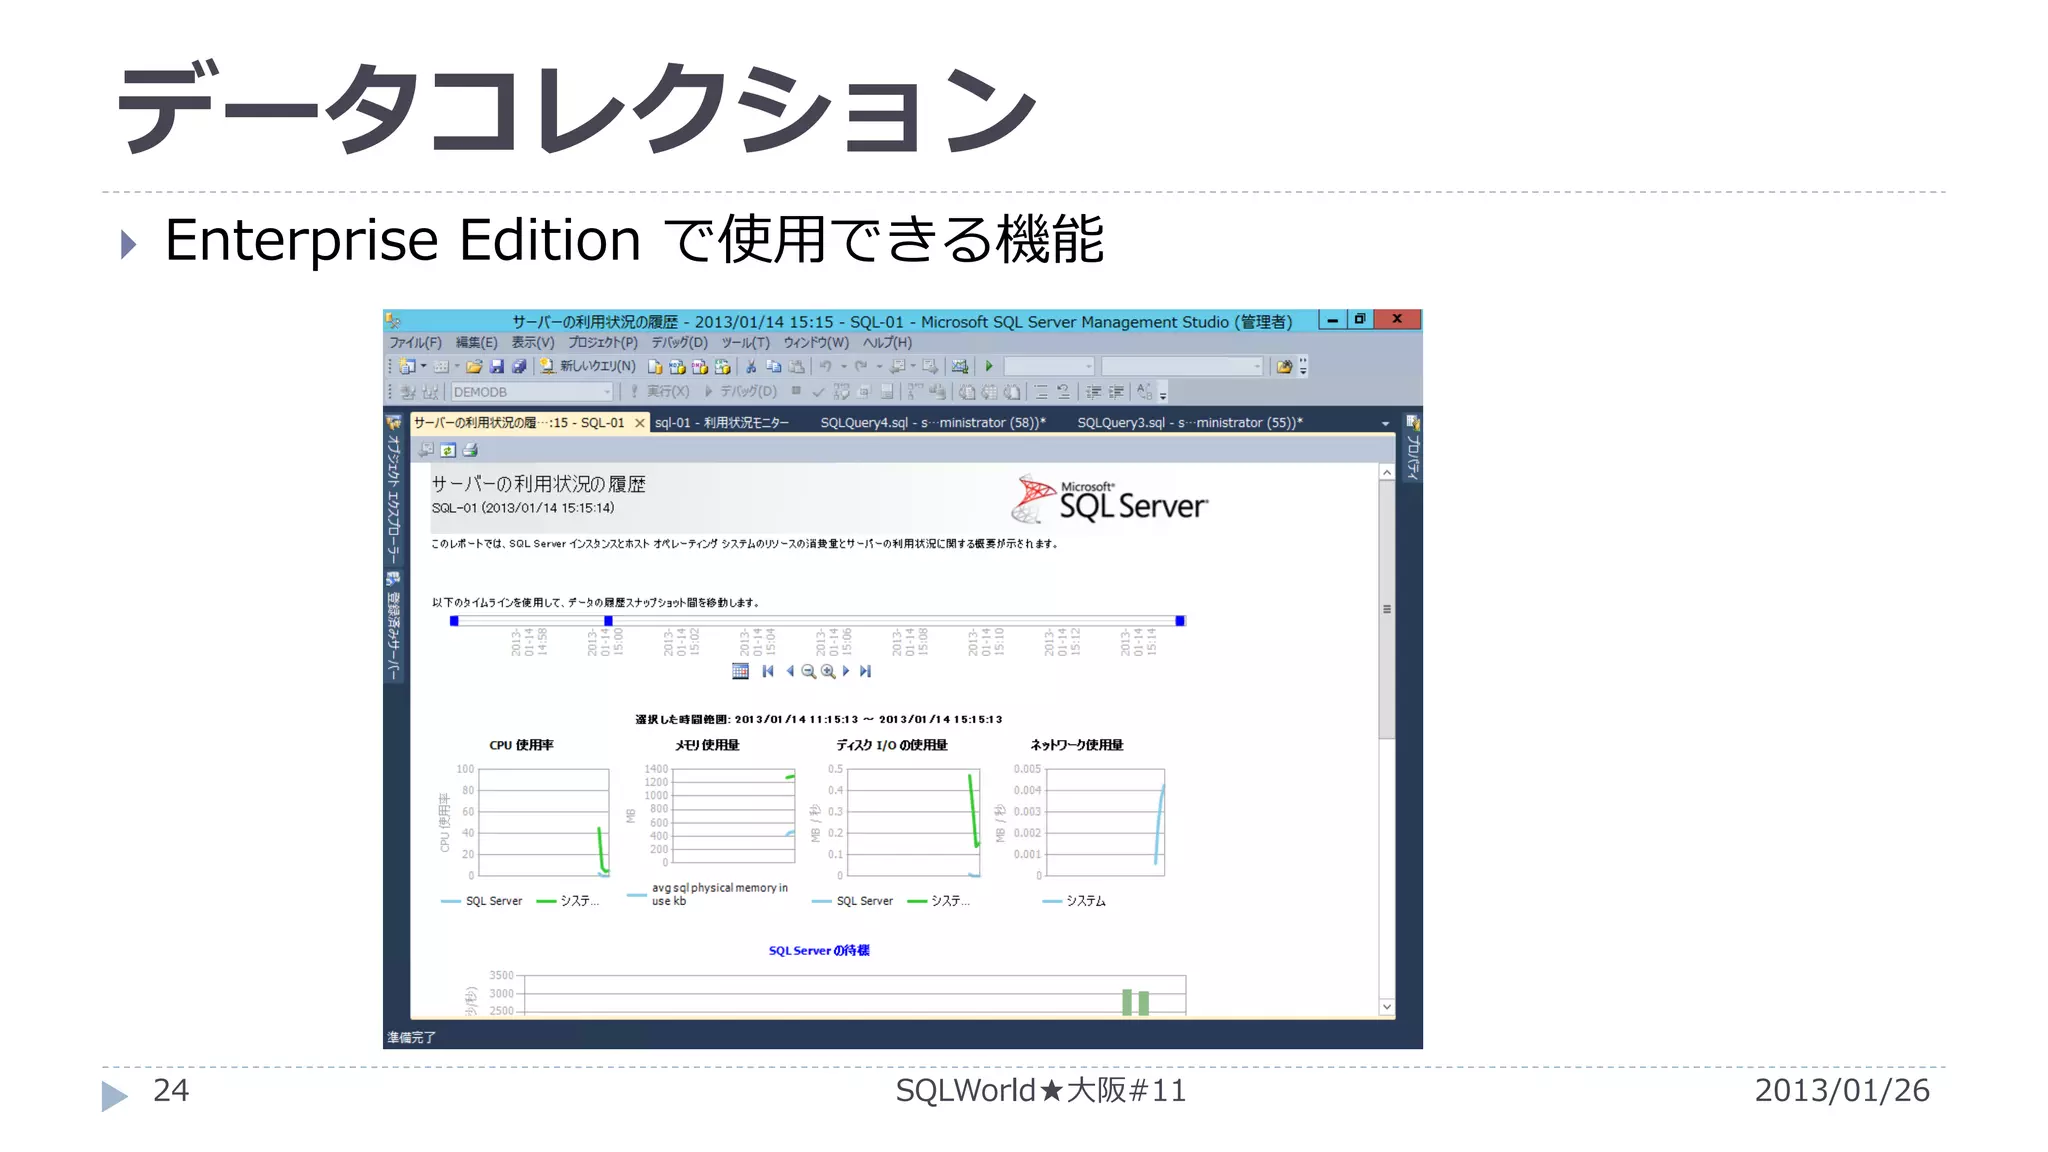
Task: Open the undo history dropdown arrow
Action: [x=843, y=367]
